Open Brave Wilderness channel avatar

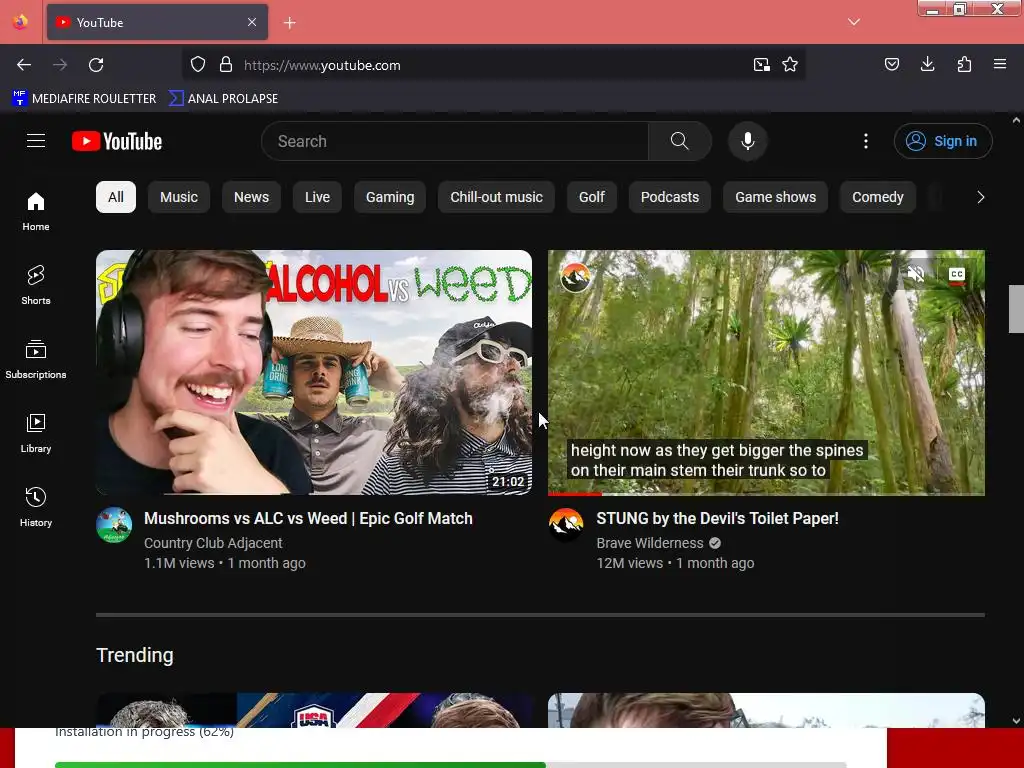tap(566, 525)
